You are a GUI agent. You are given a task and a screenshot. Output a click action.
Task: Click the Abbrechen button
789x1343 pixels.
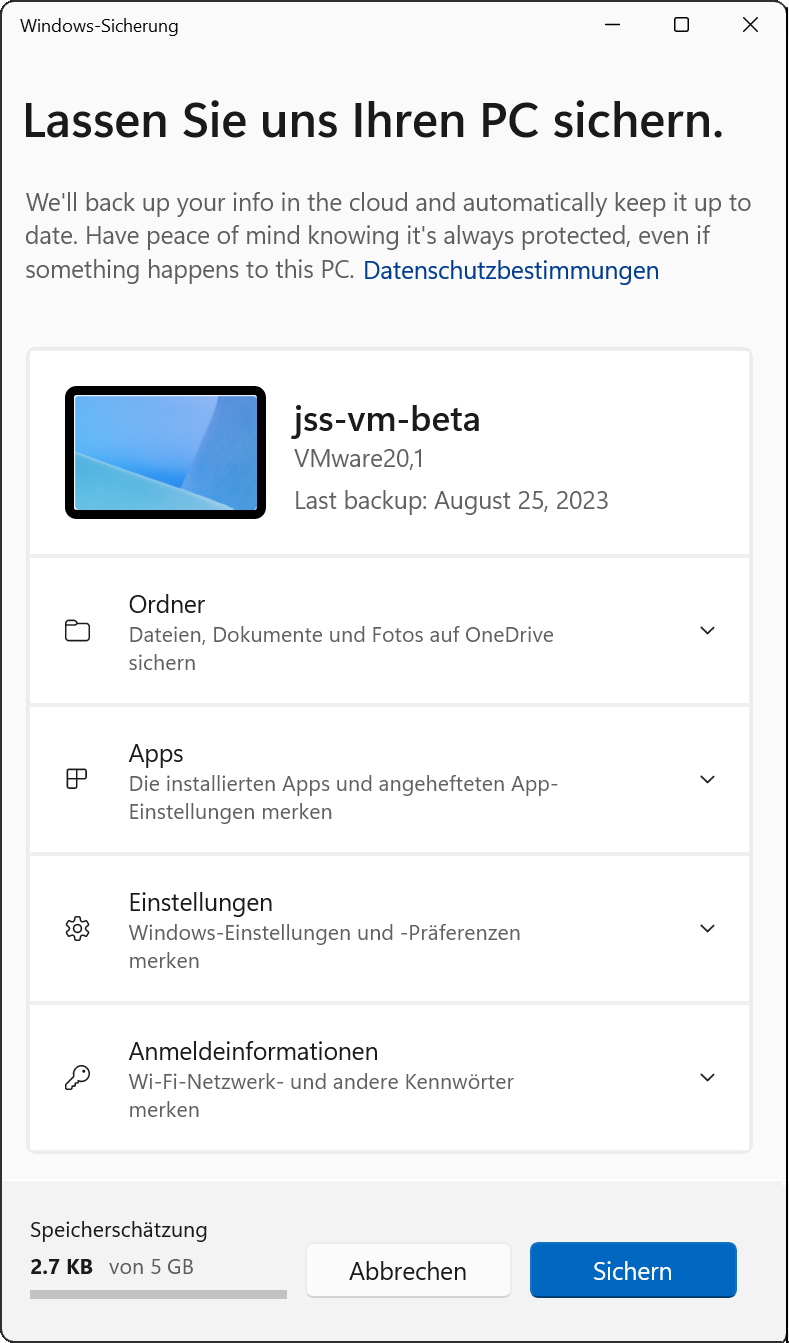[408, 1271]
